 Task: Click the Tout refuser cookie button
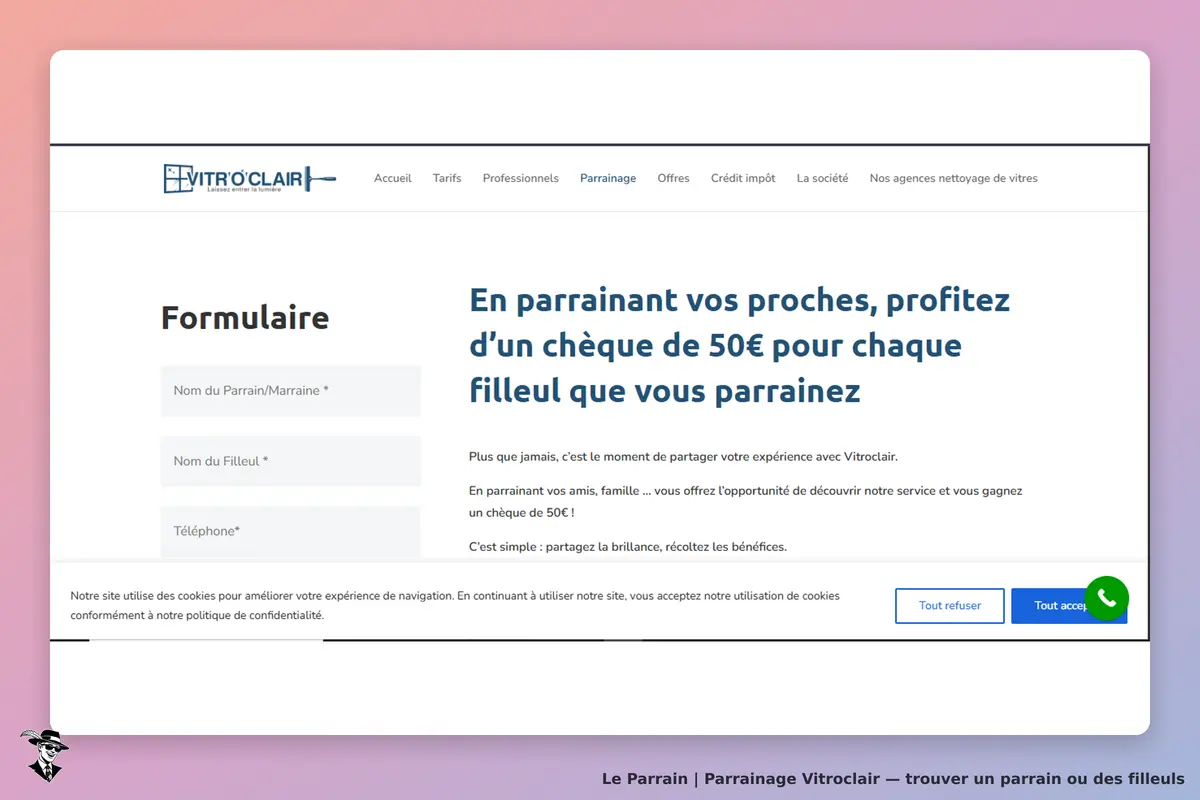(949, 606)
